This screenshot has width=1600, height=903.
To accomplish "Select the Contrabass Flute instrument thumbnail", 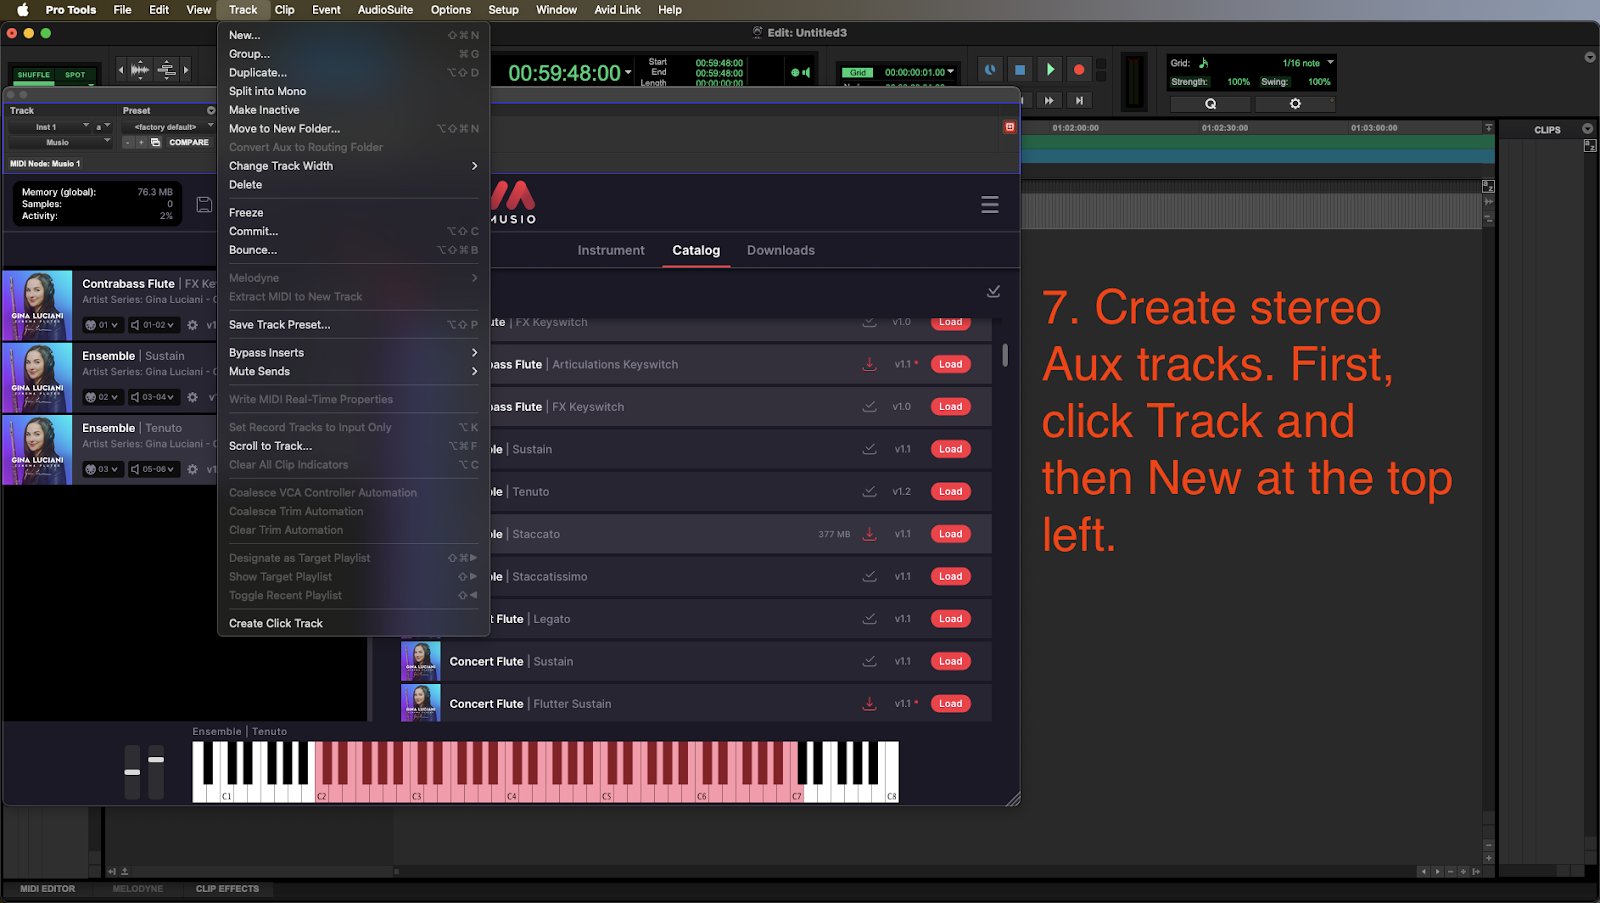I will click(x=37, y=306).
